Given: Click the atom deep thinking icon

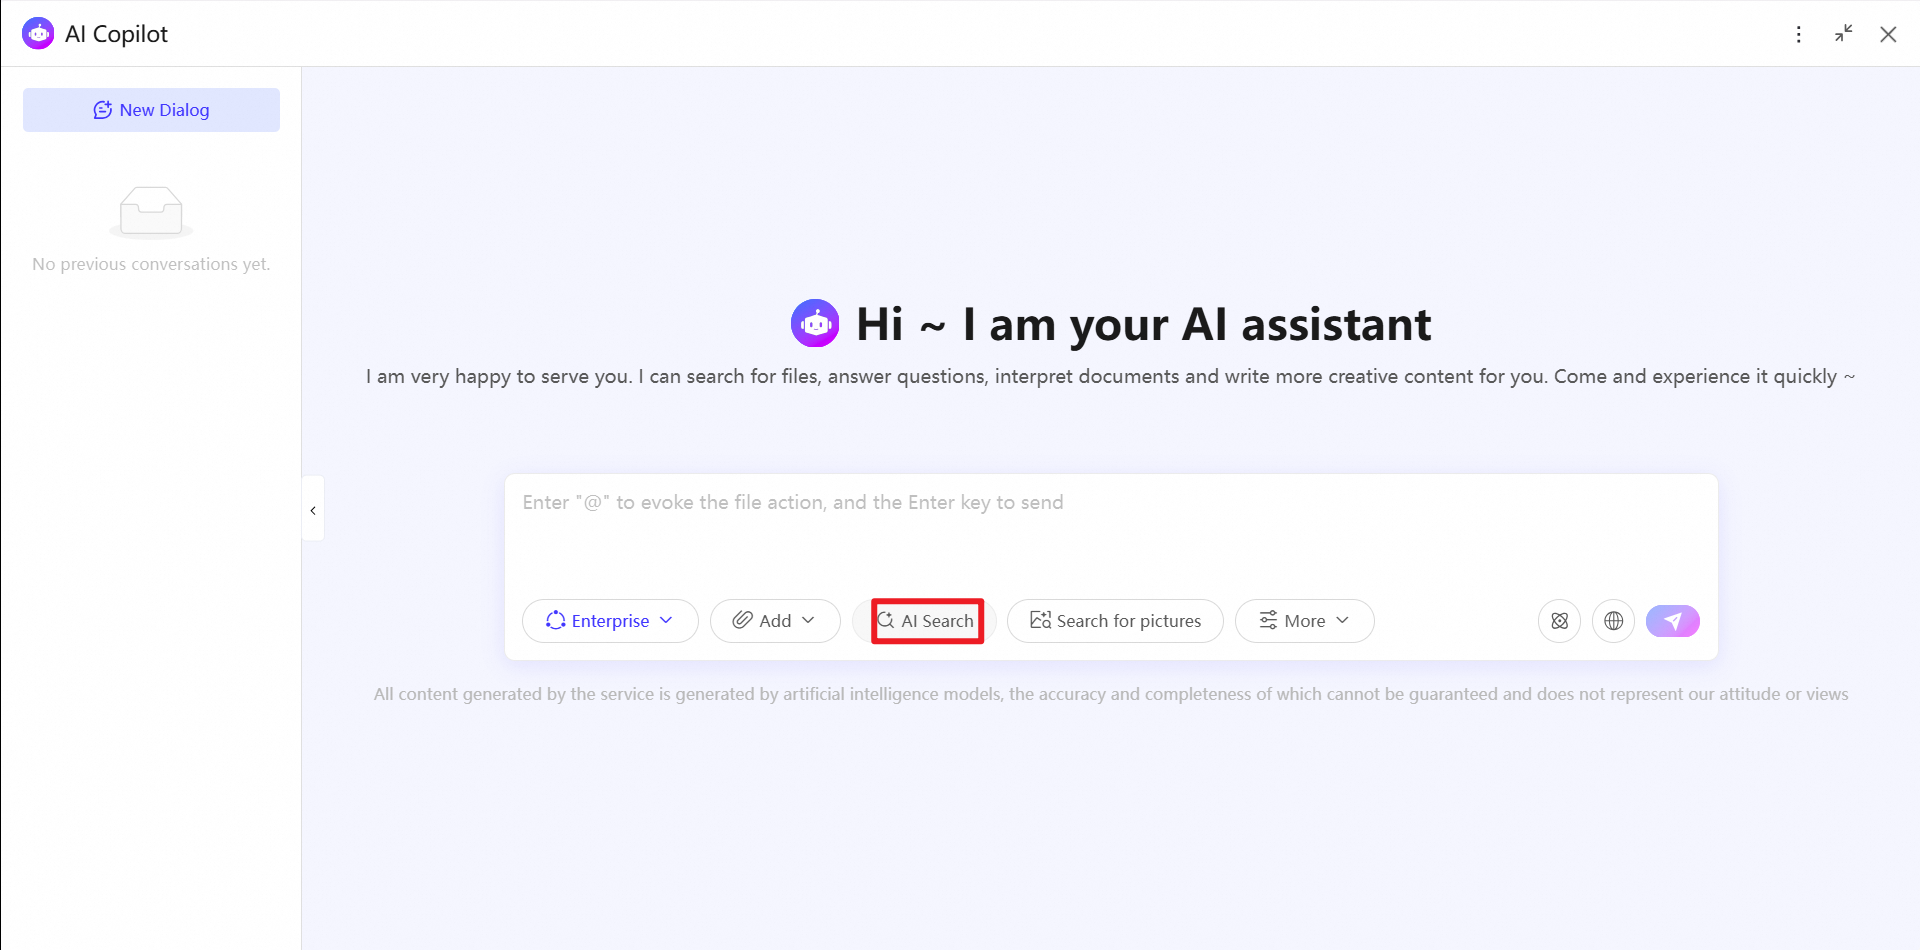Looking at the screenshot, I should coord(1559,621).
